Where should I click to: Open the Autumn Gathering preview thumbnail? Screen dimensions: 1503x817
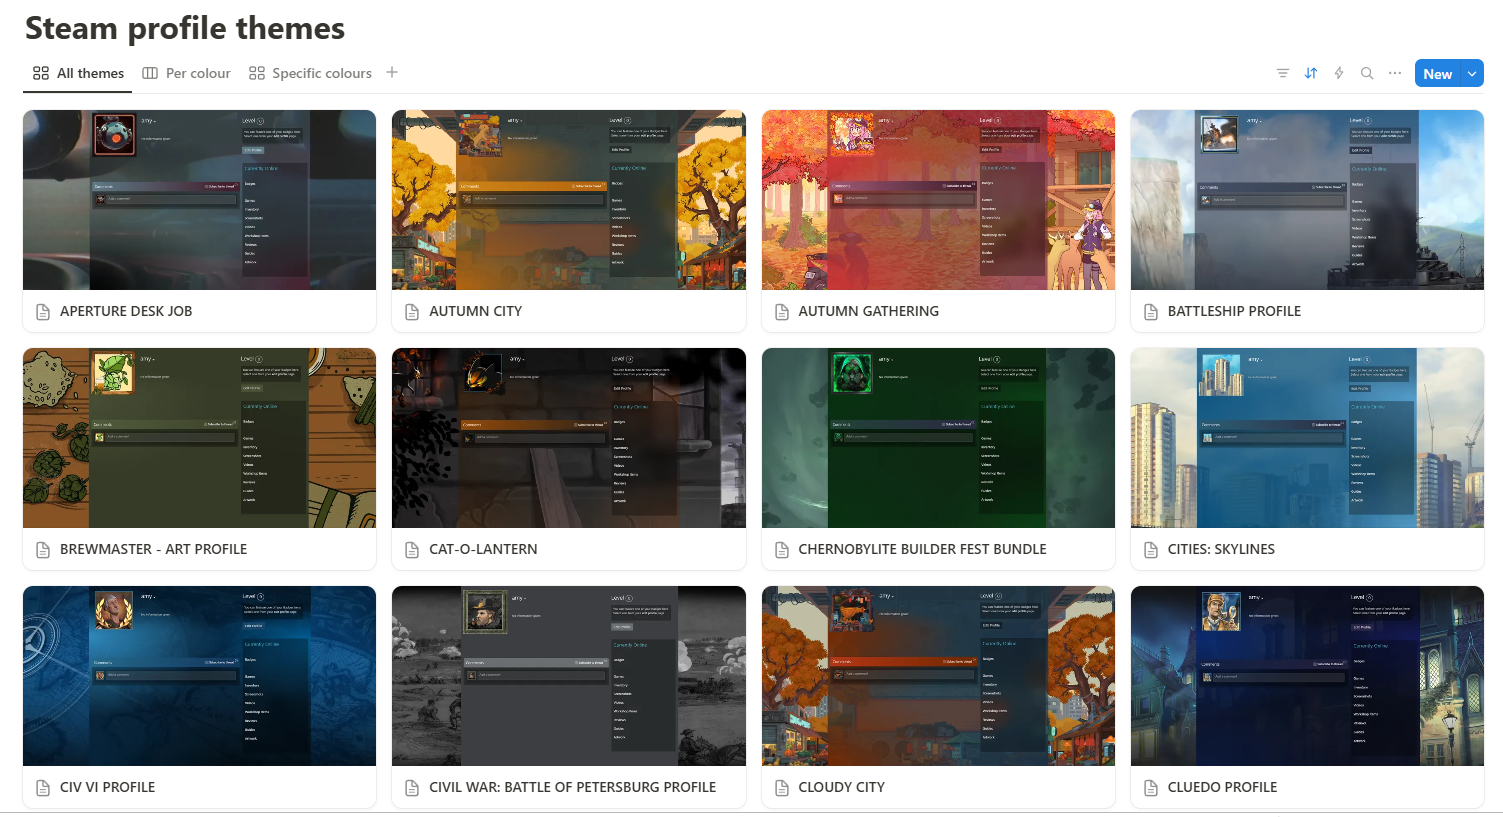pyautogui.click(x=938, y=200)
